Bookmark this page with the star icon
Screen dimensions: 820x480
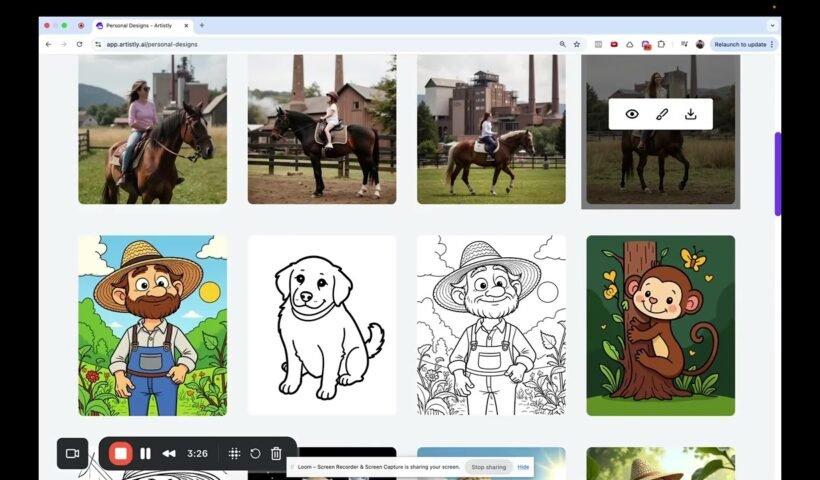[x=576, y=44]
